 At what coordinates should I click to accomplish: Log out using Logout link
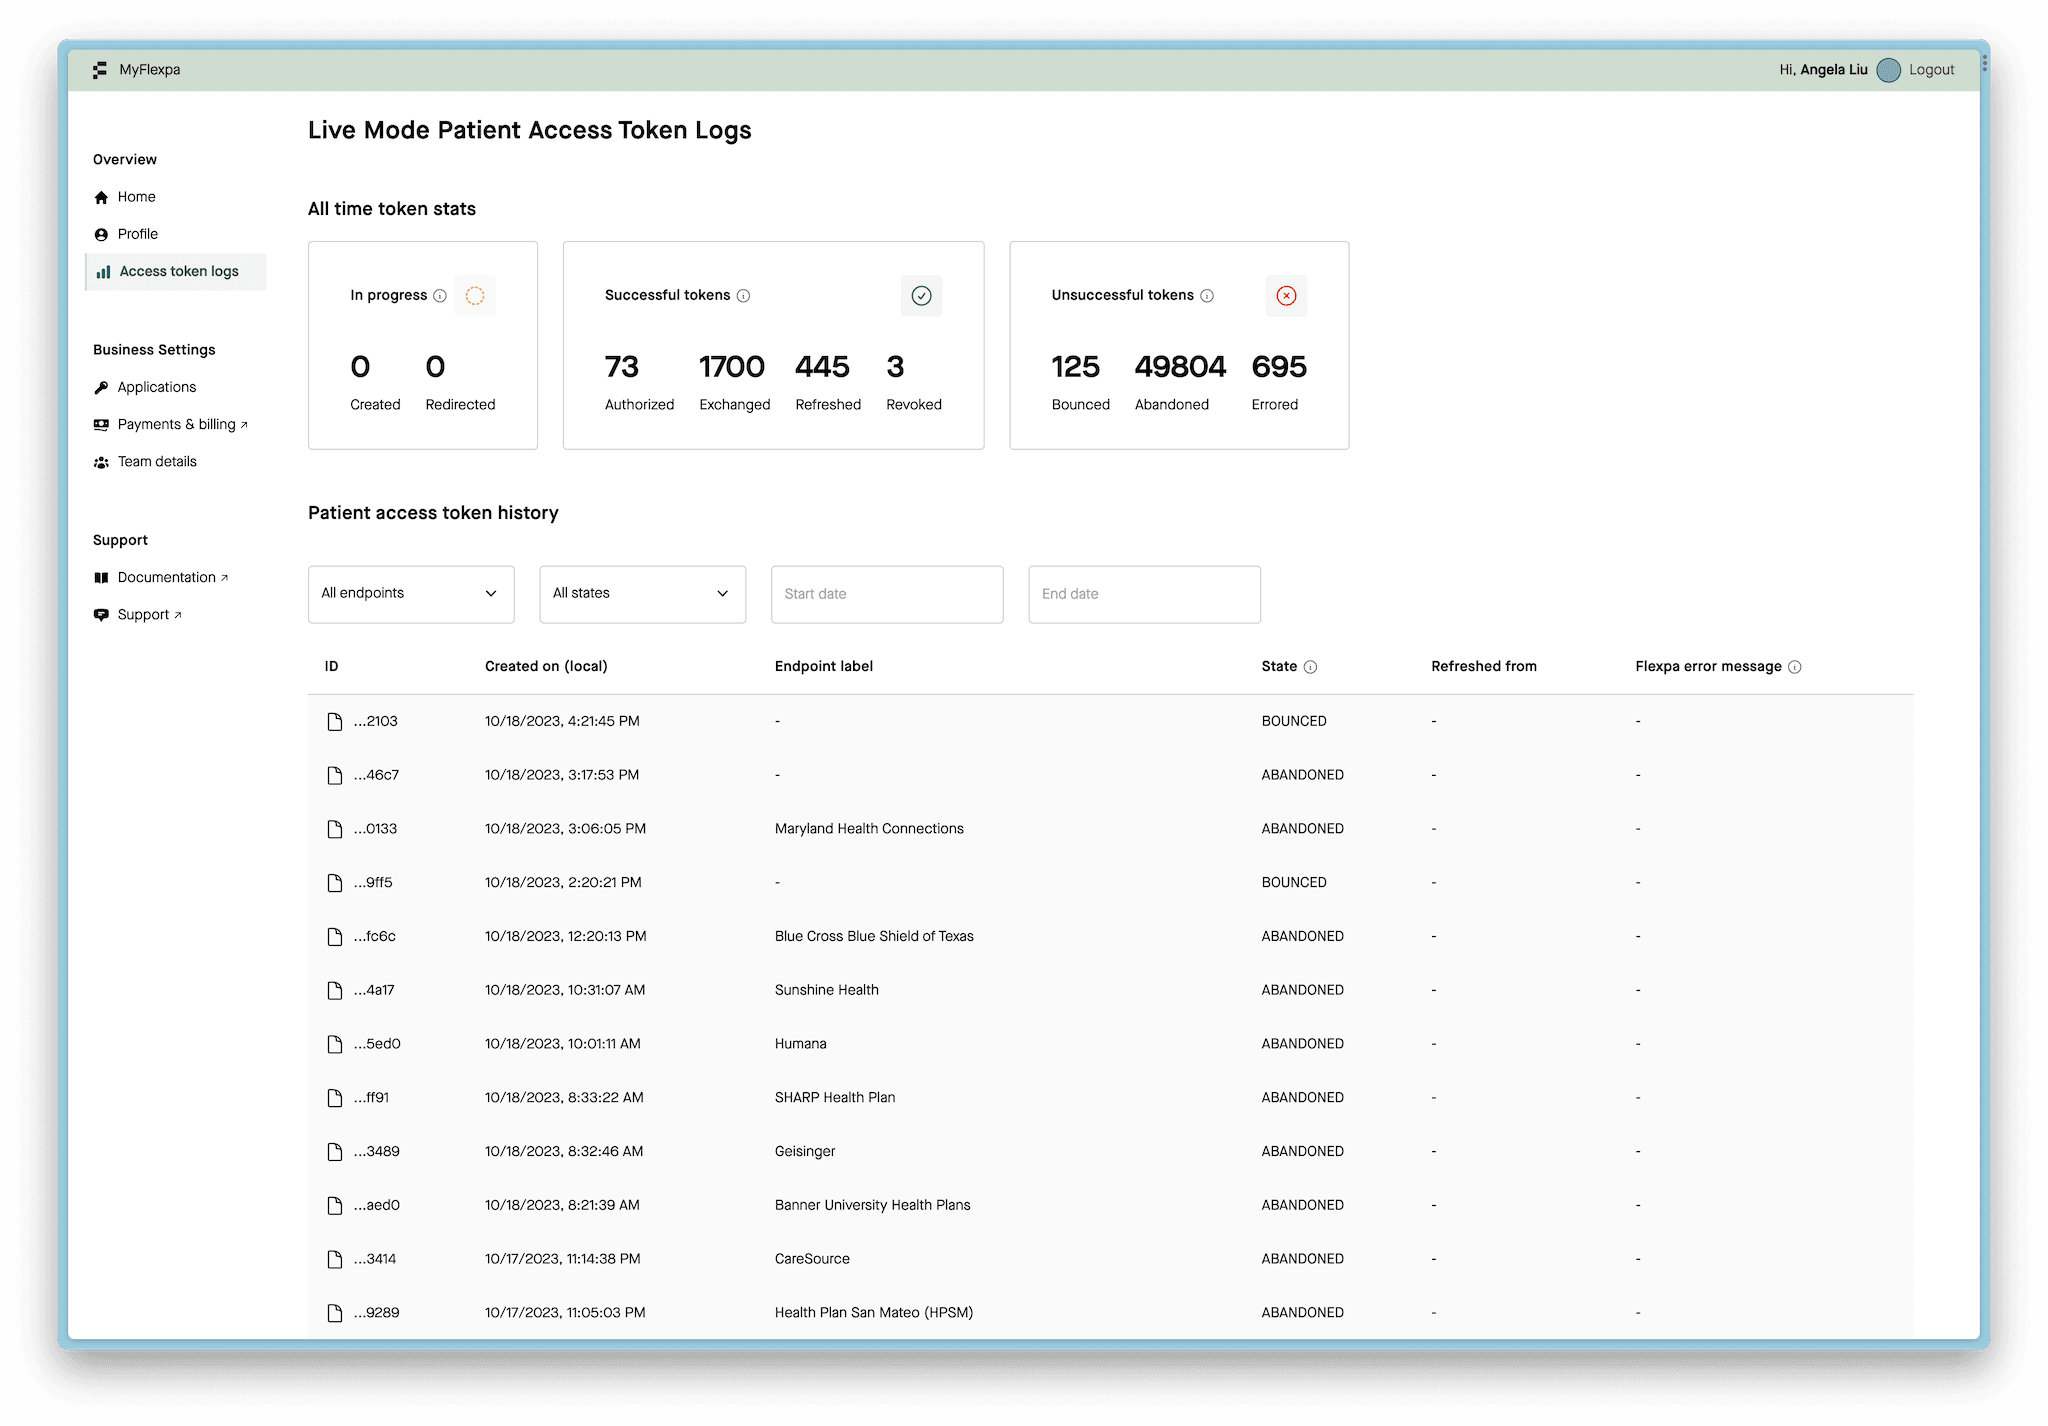click(x=1931, y=70)
